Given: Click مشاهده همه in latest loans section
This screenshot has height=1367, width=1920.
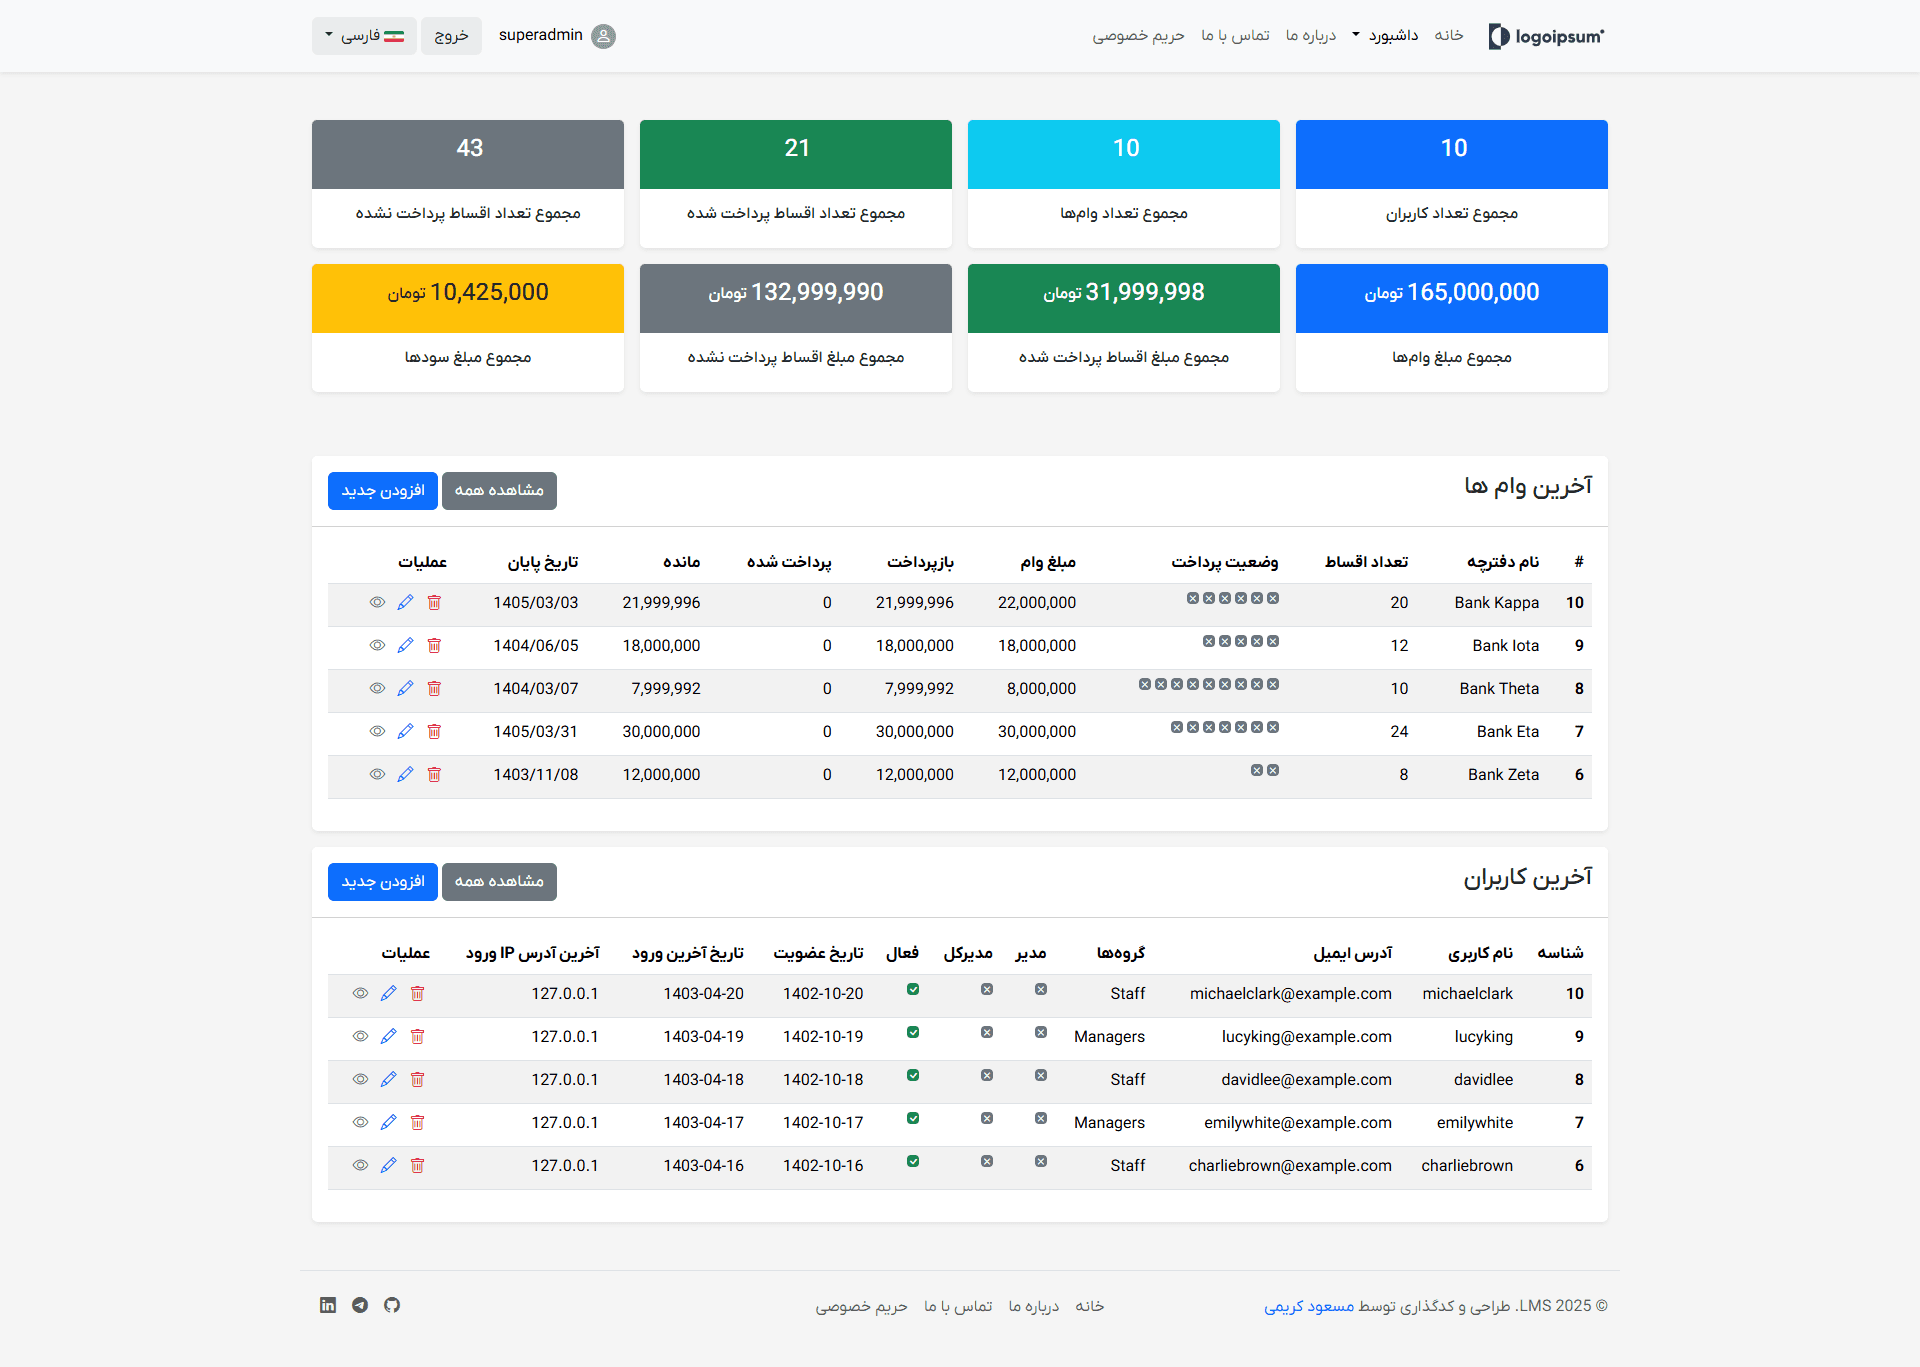Looking at the screenshot, I should point(499,491).
